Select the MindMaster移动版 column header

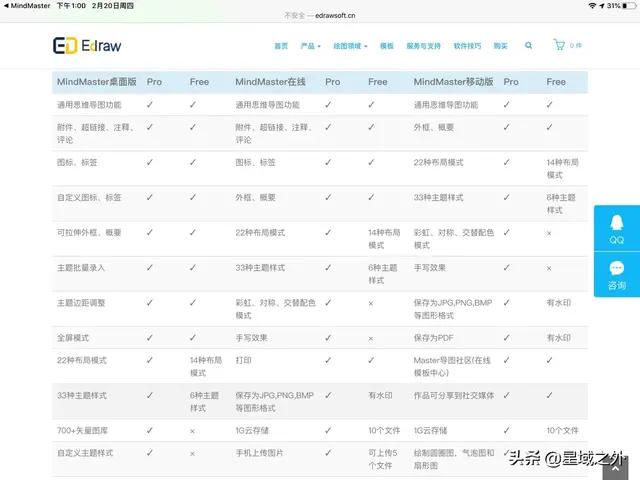(453, 82)
